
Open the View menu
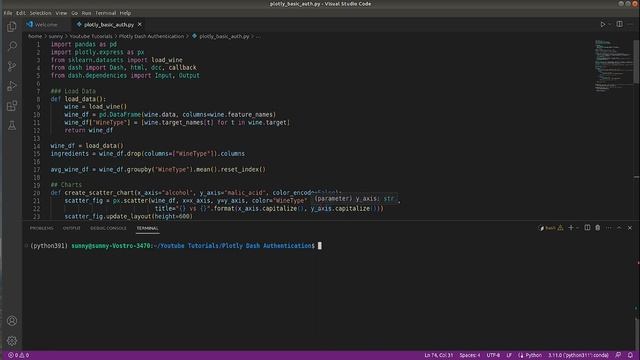[61, 13]
